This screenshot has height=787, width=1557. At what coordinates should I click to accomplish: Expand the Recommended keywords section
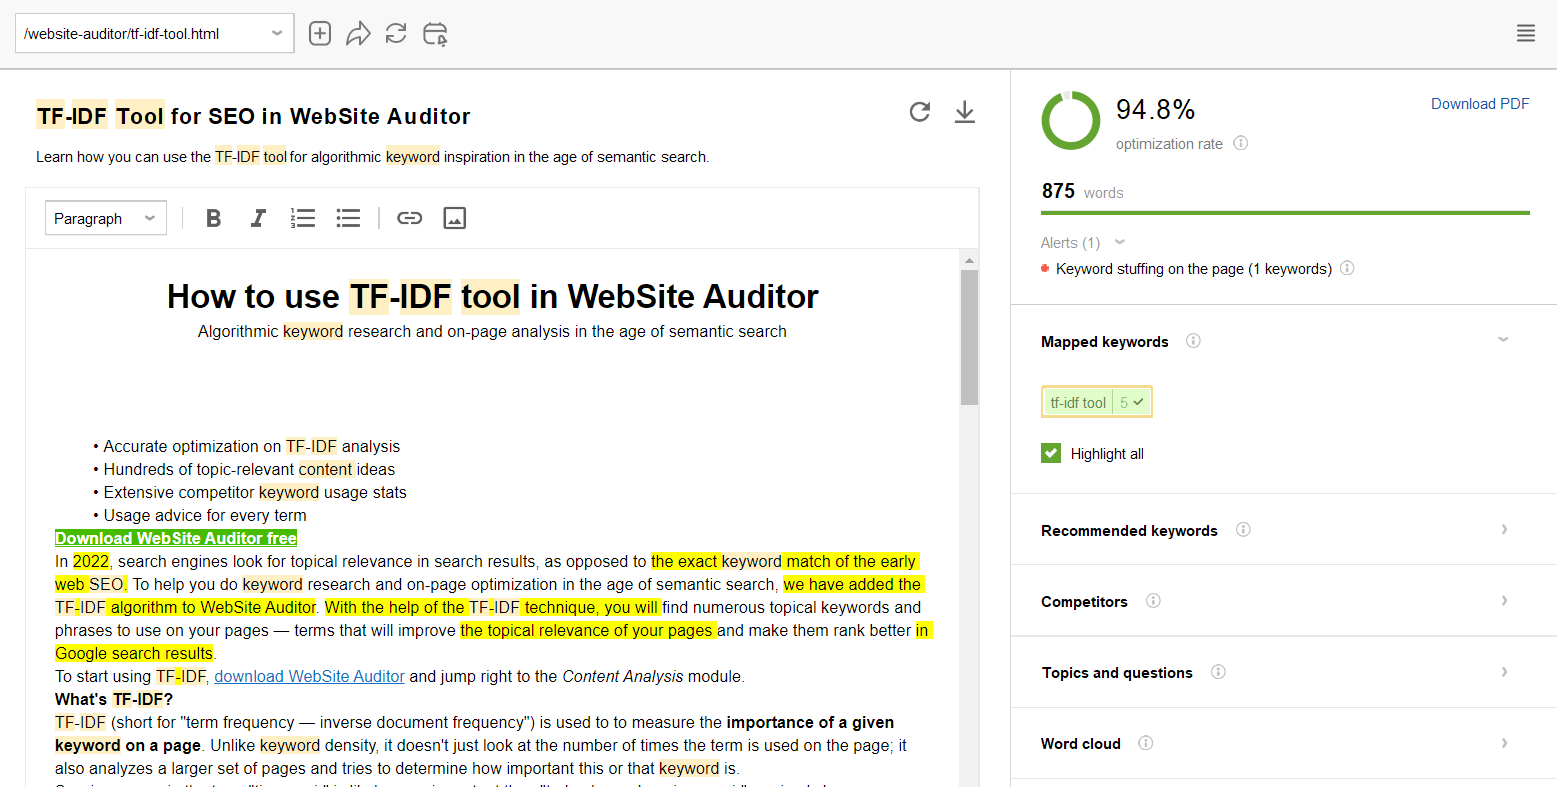tap(1503, 530)
